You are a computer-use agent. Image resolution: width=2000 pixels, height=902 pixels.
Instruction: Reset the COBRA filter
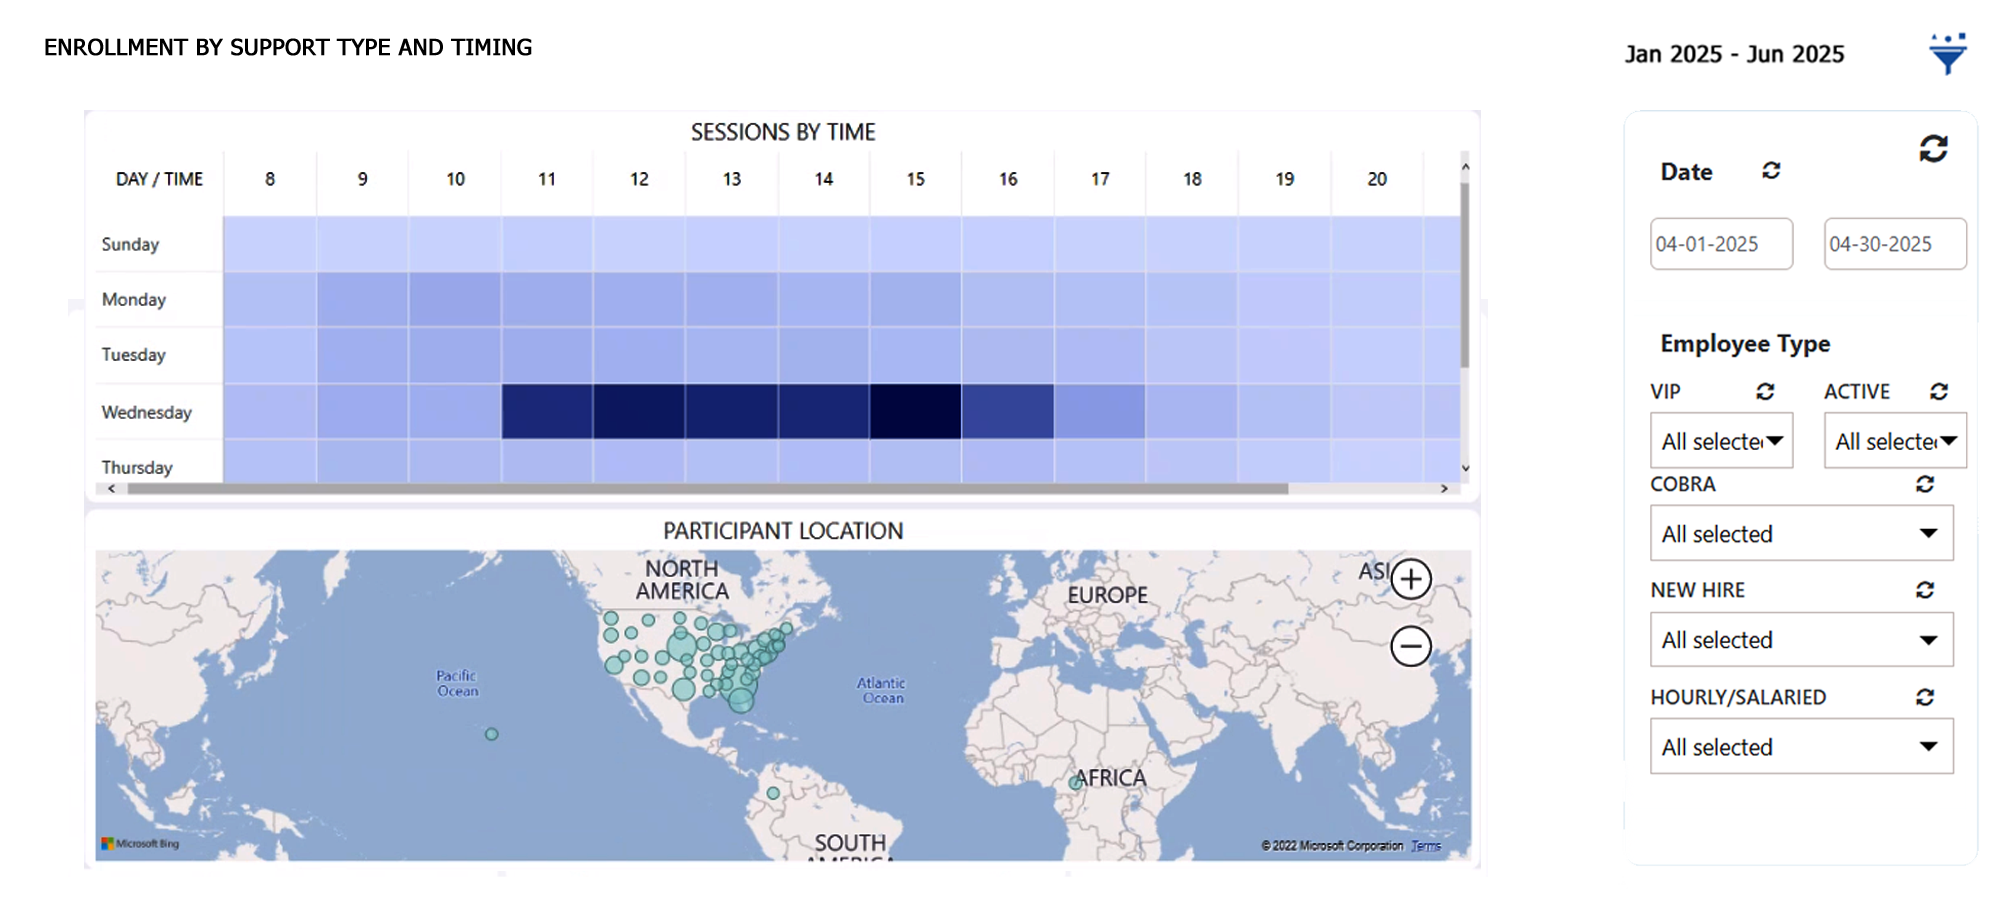coord(1925,484)
